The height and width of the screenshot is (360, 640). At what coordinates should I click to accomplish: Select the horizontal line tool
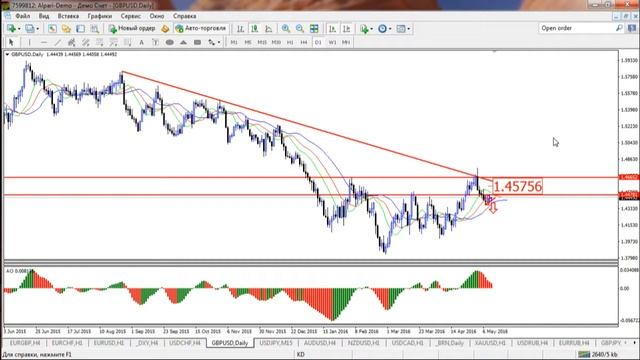tap(43, 42)
